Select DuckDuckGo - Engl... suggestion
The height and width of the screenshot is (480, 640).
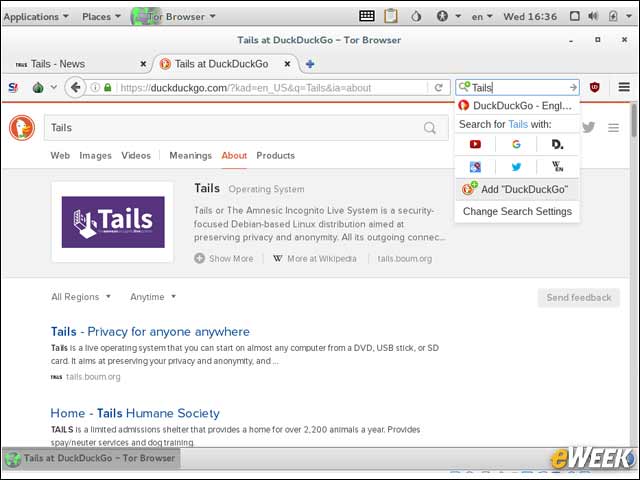pos(517,106)
